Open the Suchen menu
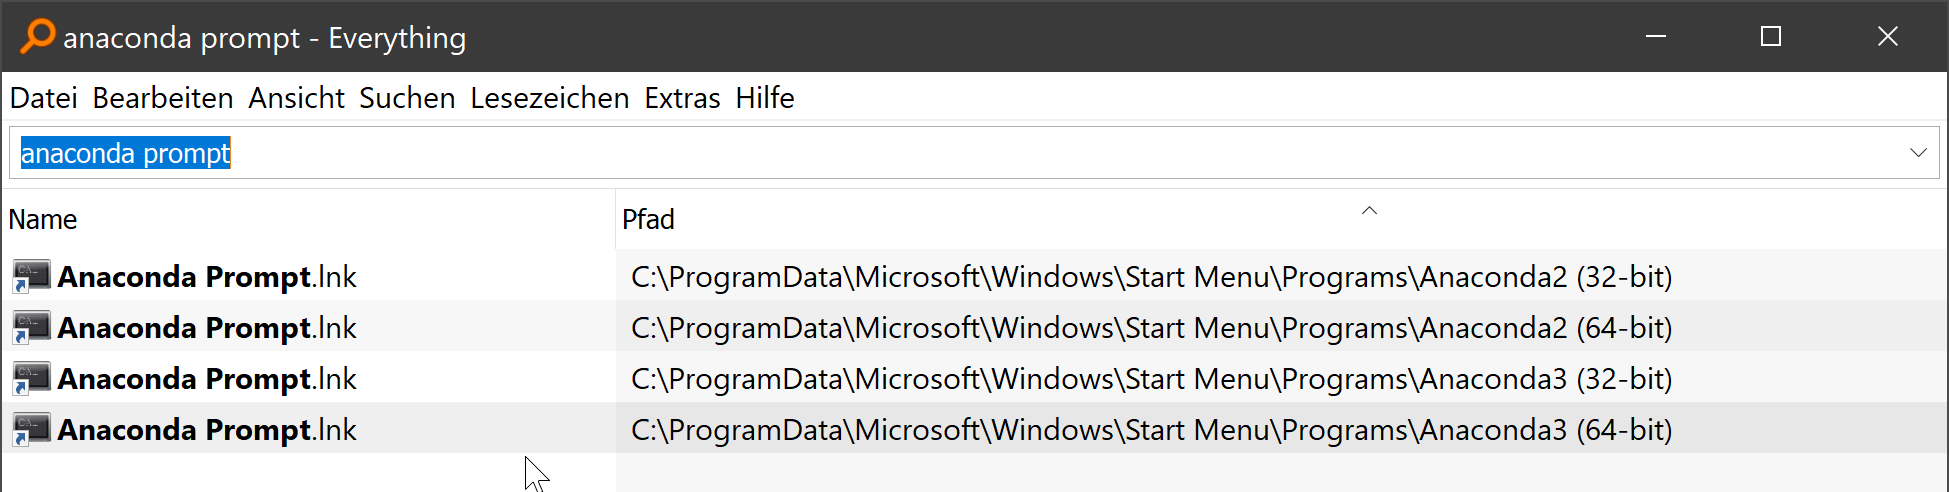This screenshot has width=1949, height=492. click(x=407, y=98)
